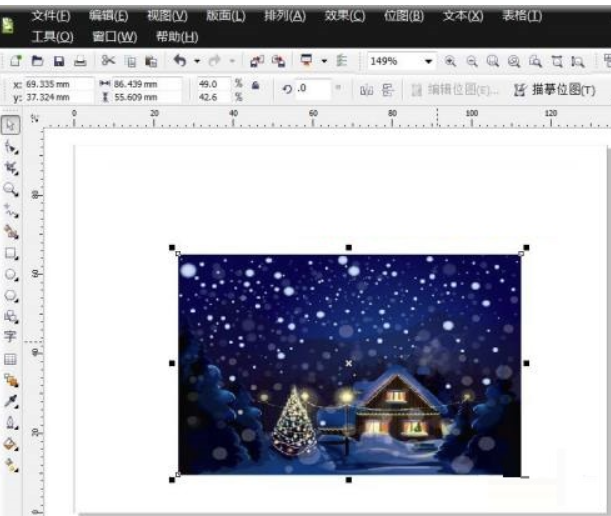The width and height of the screenshot is (611, 516).
Task: Click the y position field 37.324 mm
Action: 58,97
